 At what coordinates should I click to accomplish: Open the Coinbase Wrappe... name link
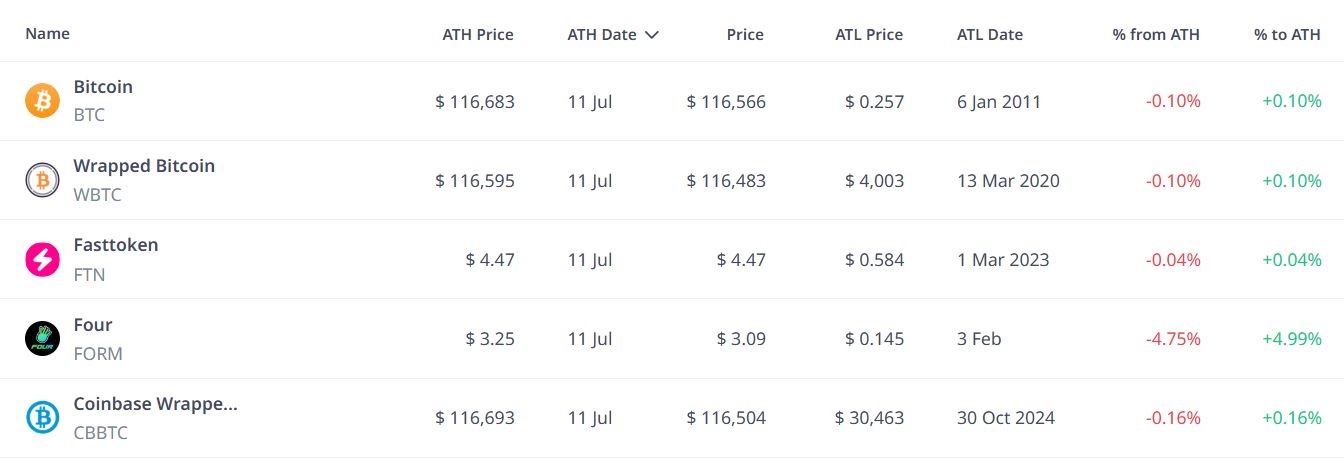156,404
